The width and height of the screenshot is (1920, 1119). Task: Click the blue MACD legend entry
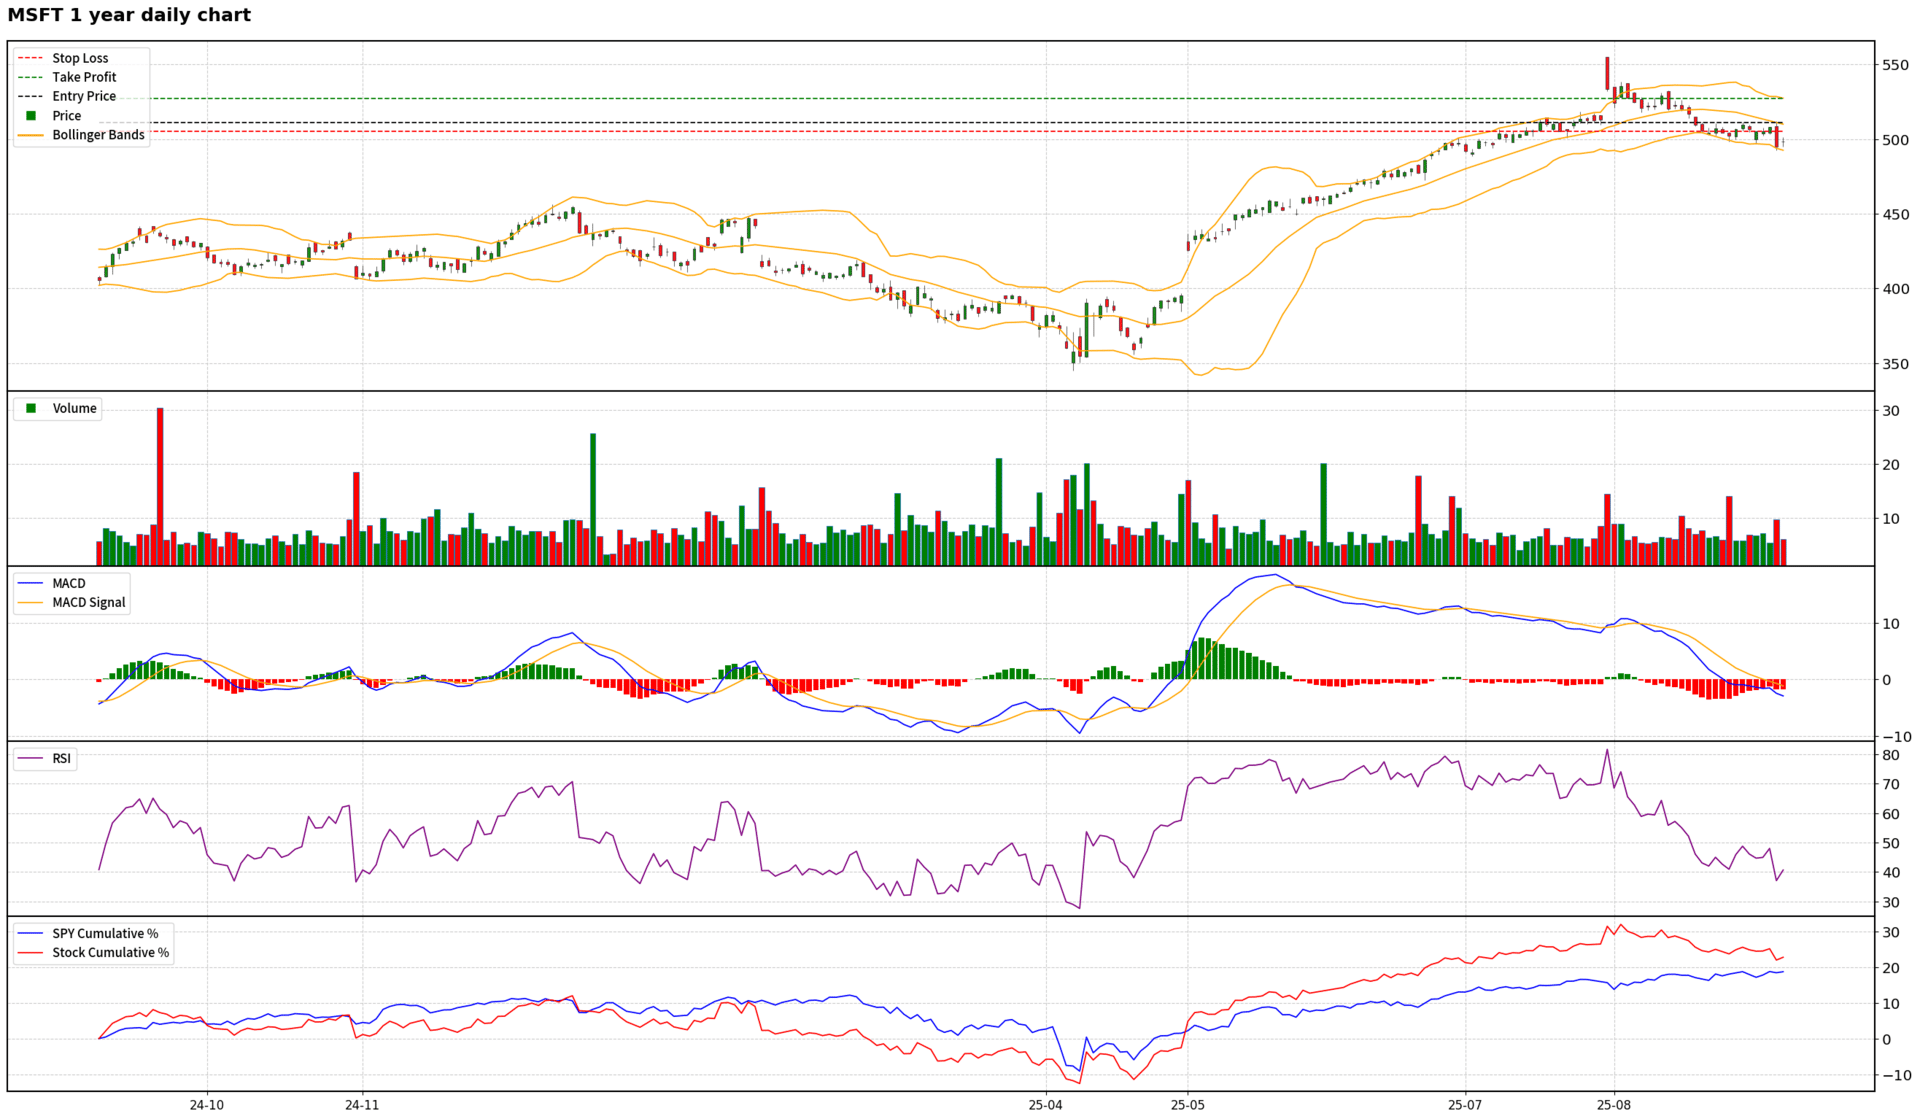(x=69, y=583)
